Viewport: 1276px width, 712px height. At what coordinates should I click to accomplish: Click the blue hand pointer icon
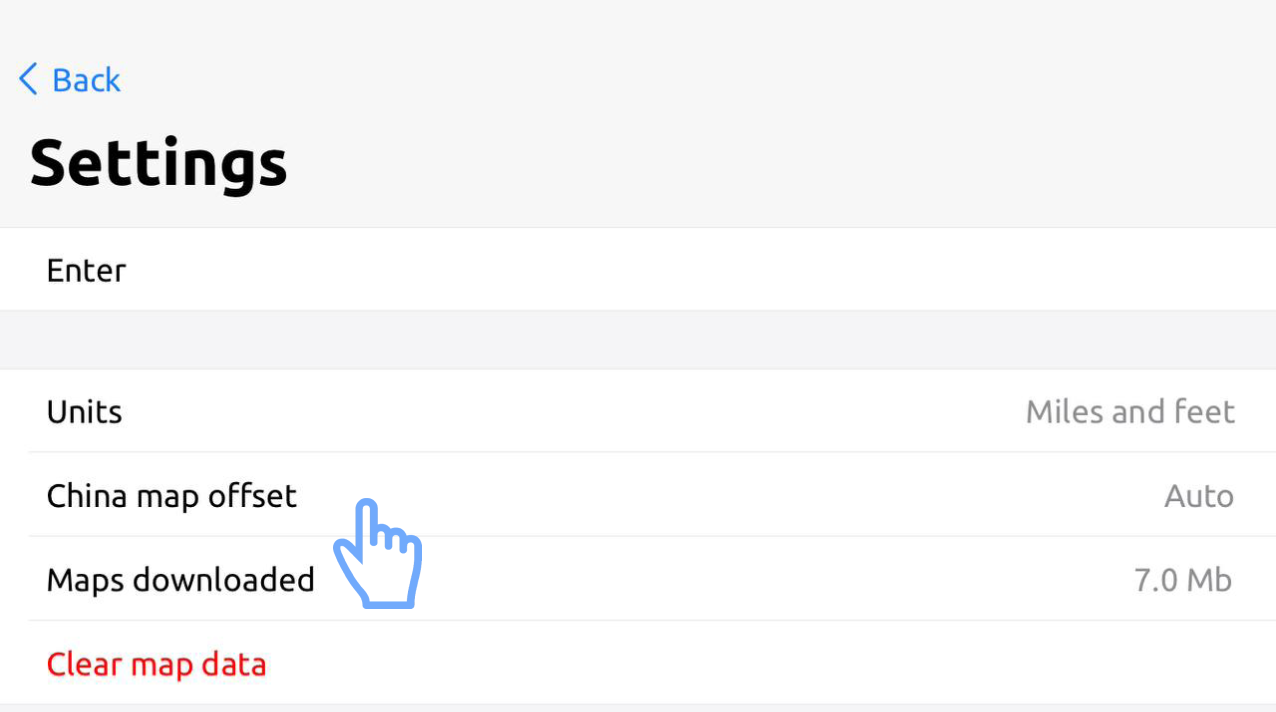coord(377,553)
